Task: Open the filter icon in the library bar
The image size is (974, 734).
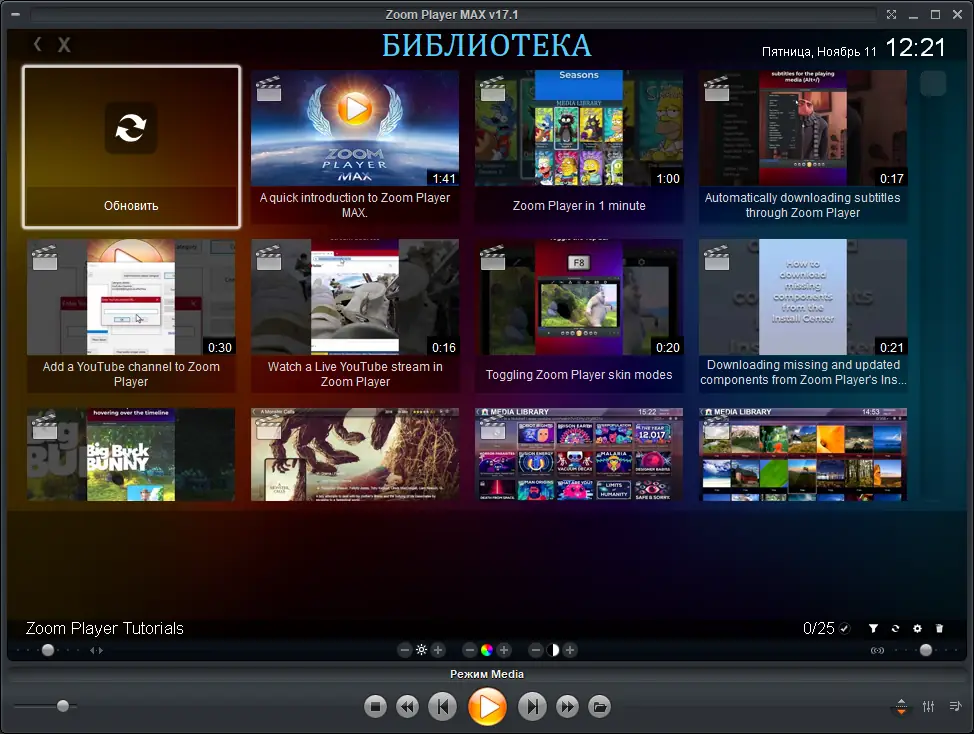Action: click(872, 628)
